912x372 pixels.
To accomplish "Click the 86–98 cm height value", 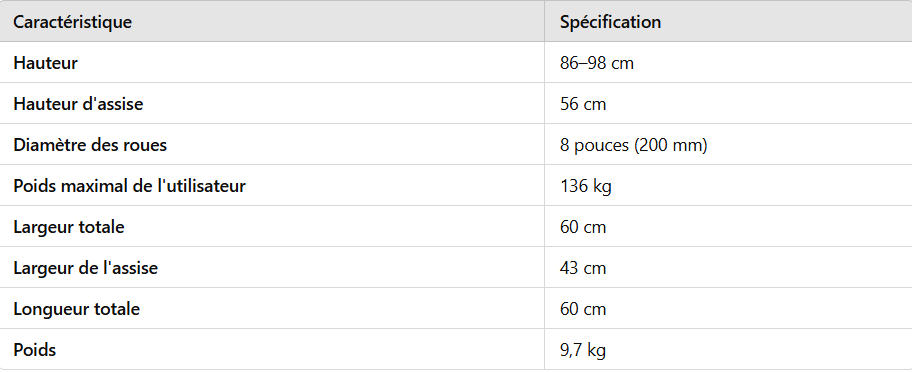I will 597,63.
